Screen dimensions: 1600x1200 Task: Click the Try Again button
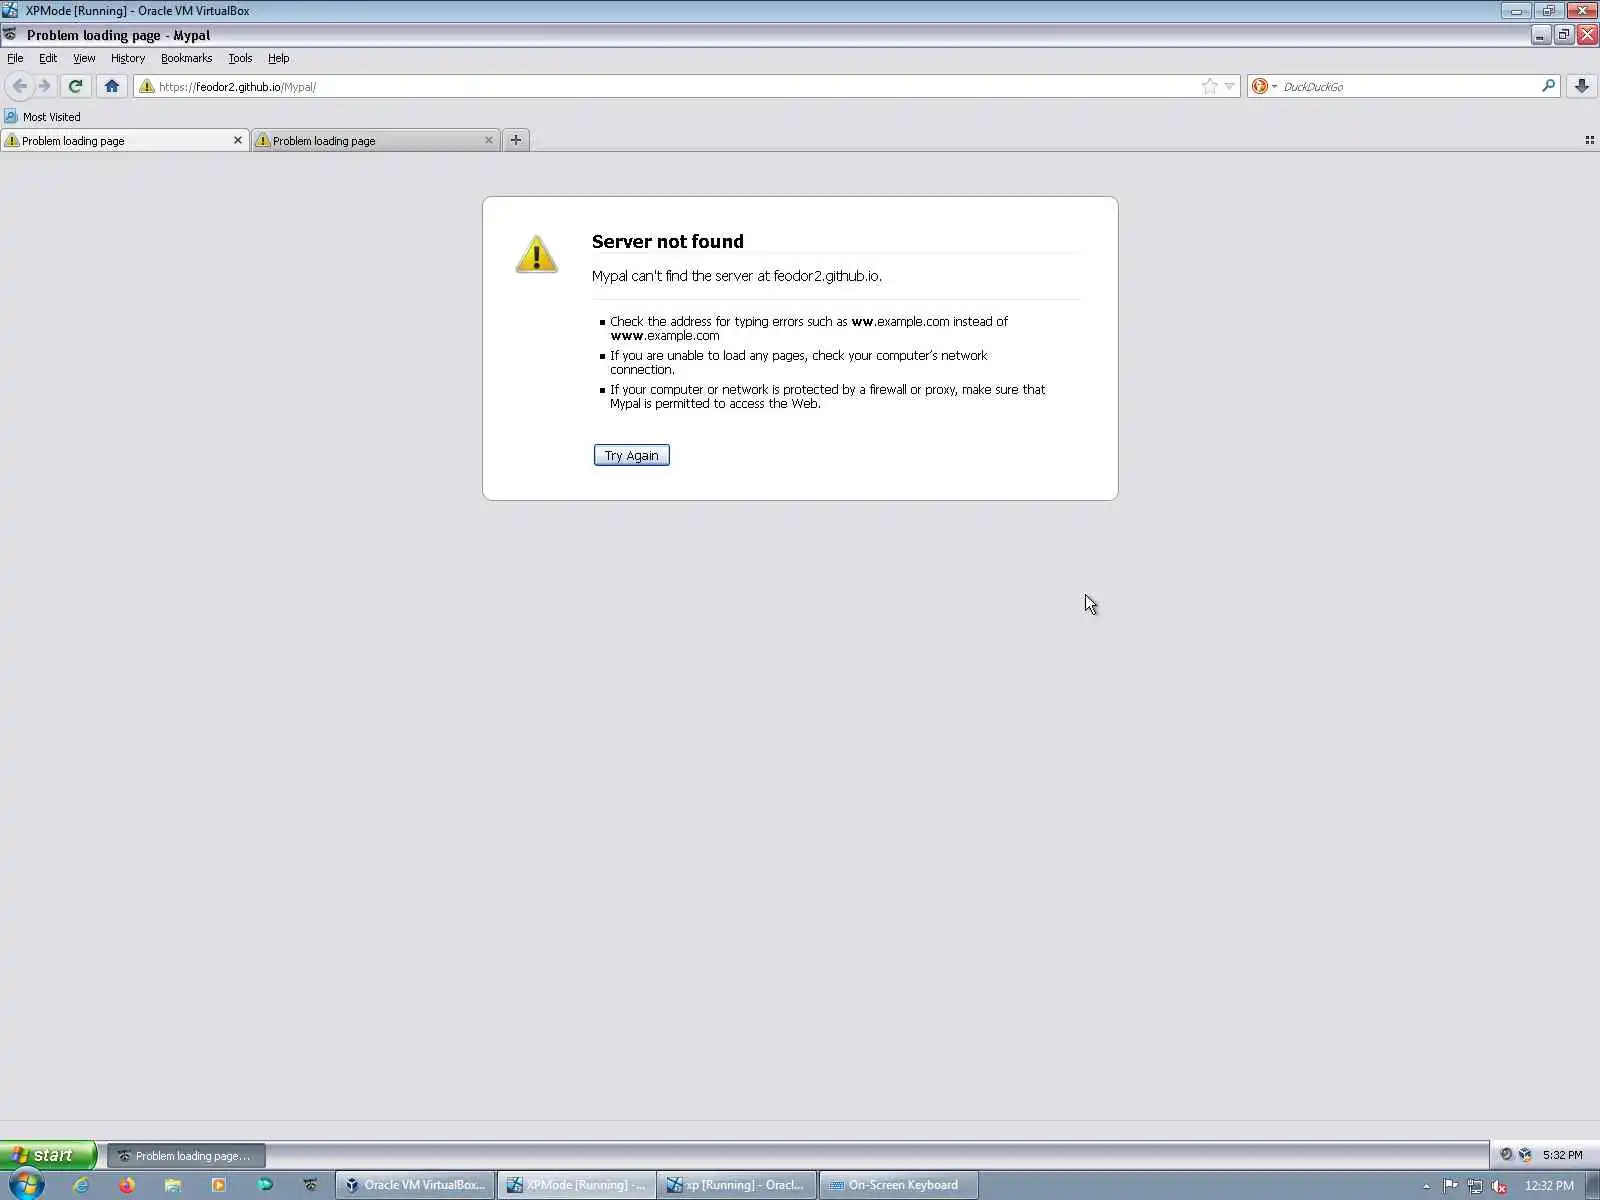tap(631, 455)
